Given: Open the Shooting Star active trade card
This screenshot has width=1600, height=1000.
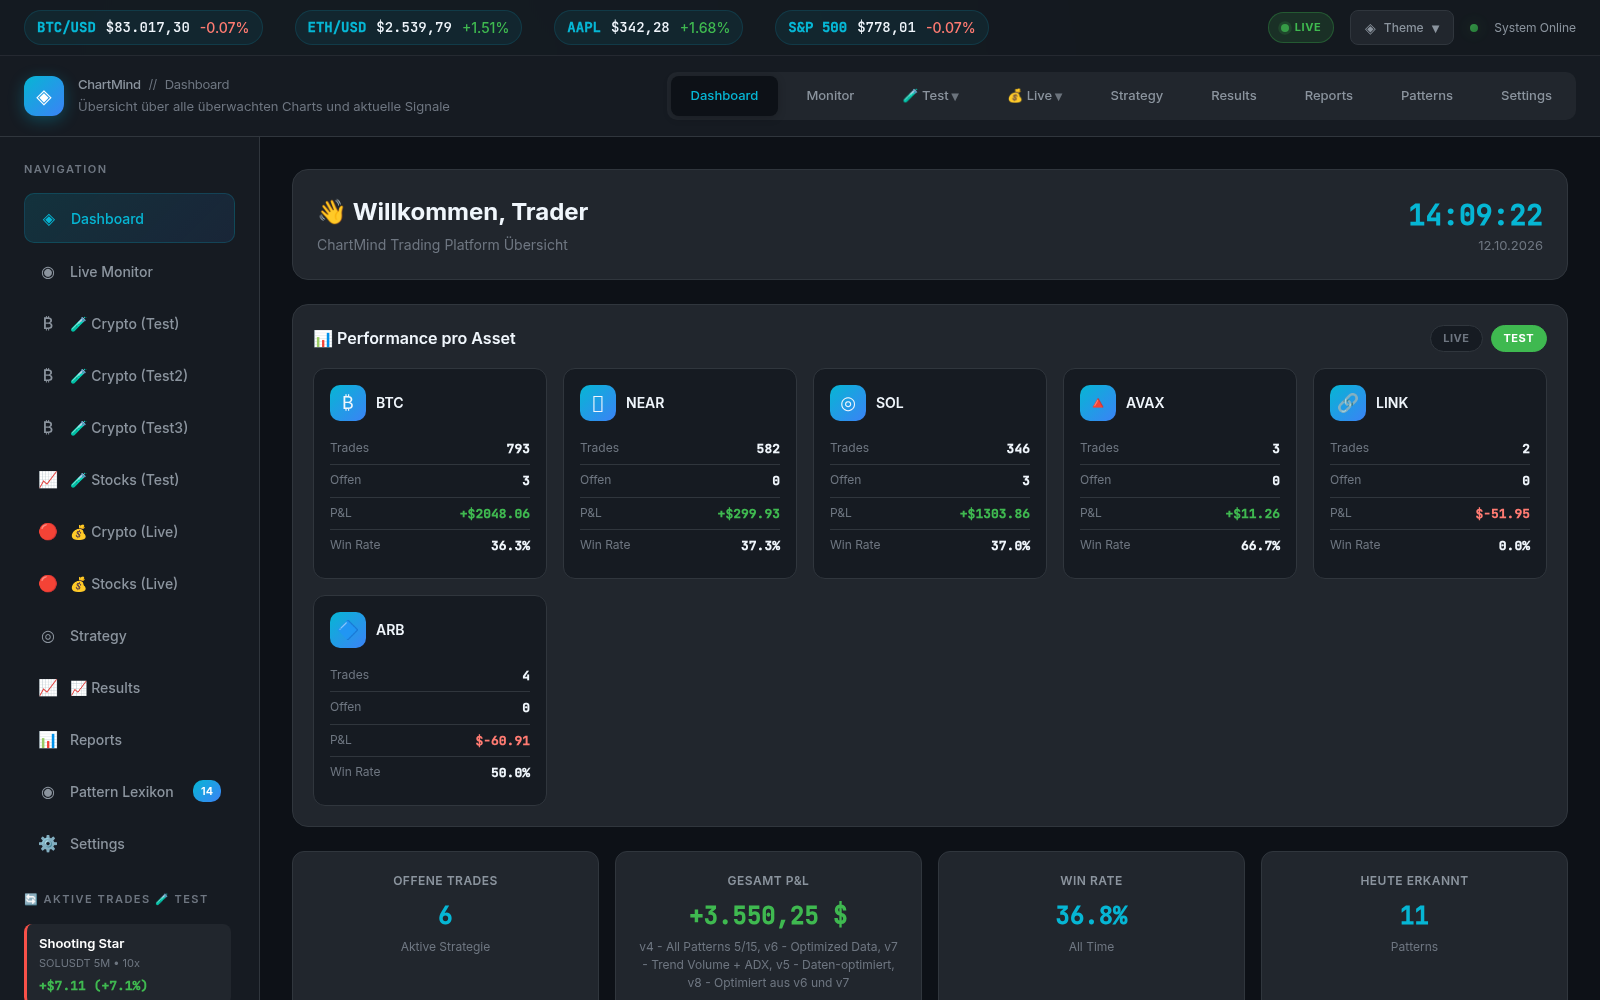Looking at the screenshot, I should (128, 962).
